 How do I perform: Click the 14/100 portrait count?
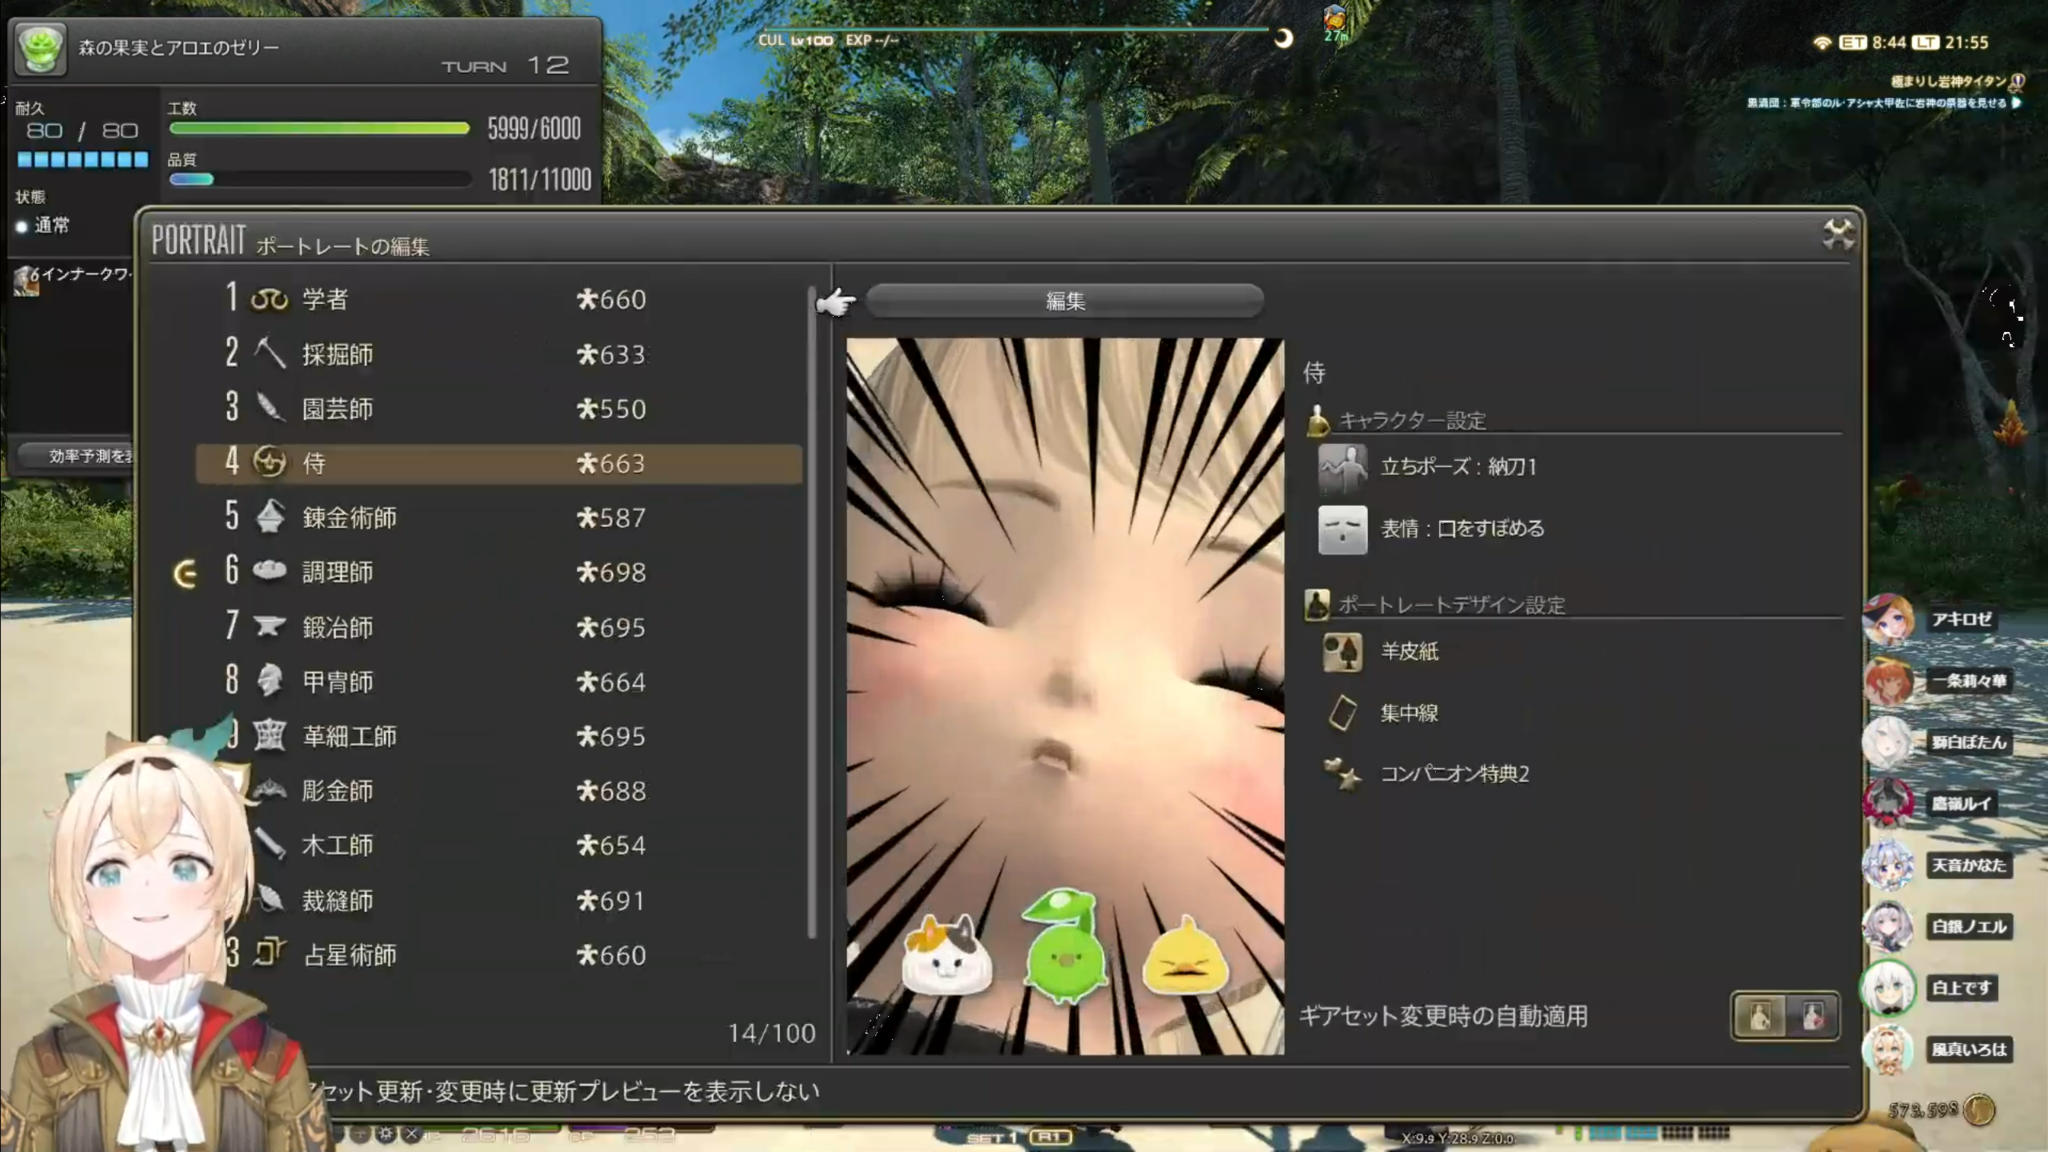tap(771, 1033)
